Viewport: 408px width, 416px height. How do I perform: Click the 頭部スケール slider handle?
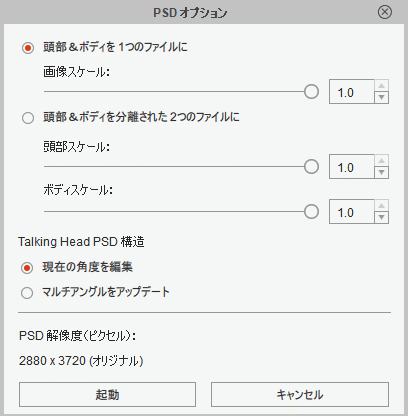311,167
